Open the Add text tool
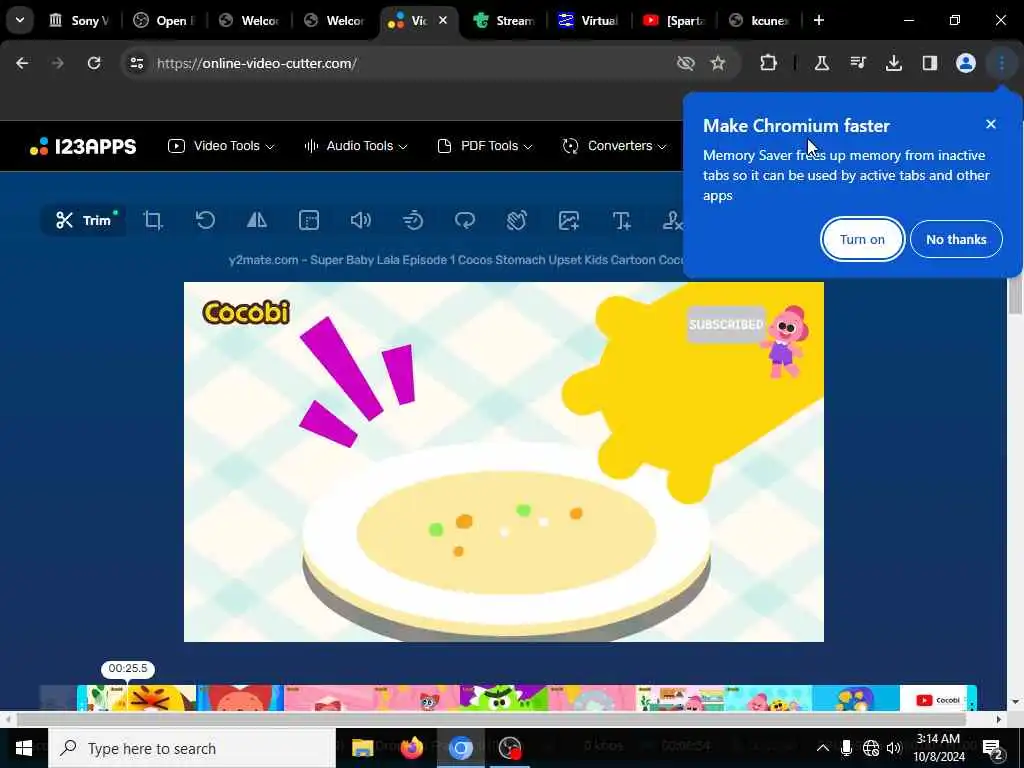The width and height of the screenshot is (1024, 768). click(x=621, y=220)
